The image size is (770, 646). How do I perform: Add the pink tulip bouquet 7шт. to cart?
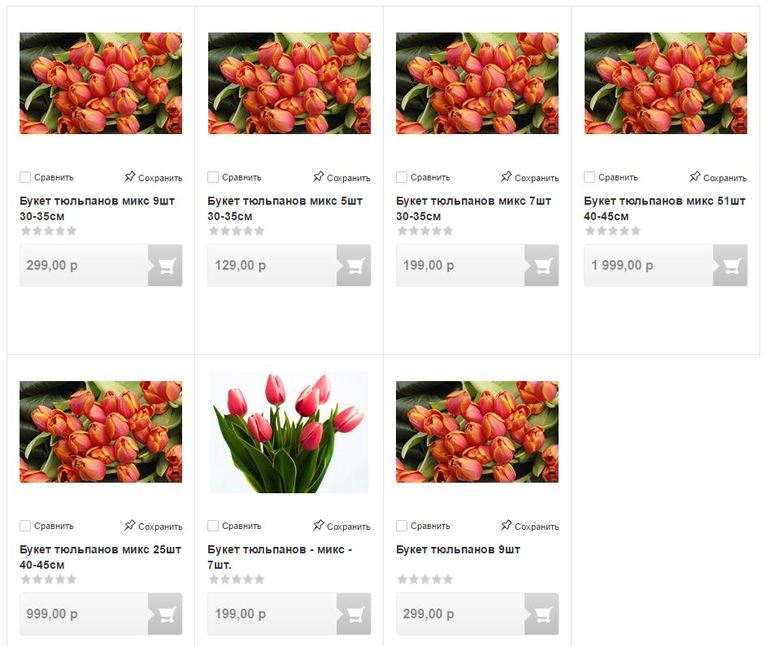[354, 614]
